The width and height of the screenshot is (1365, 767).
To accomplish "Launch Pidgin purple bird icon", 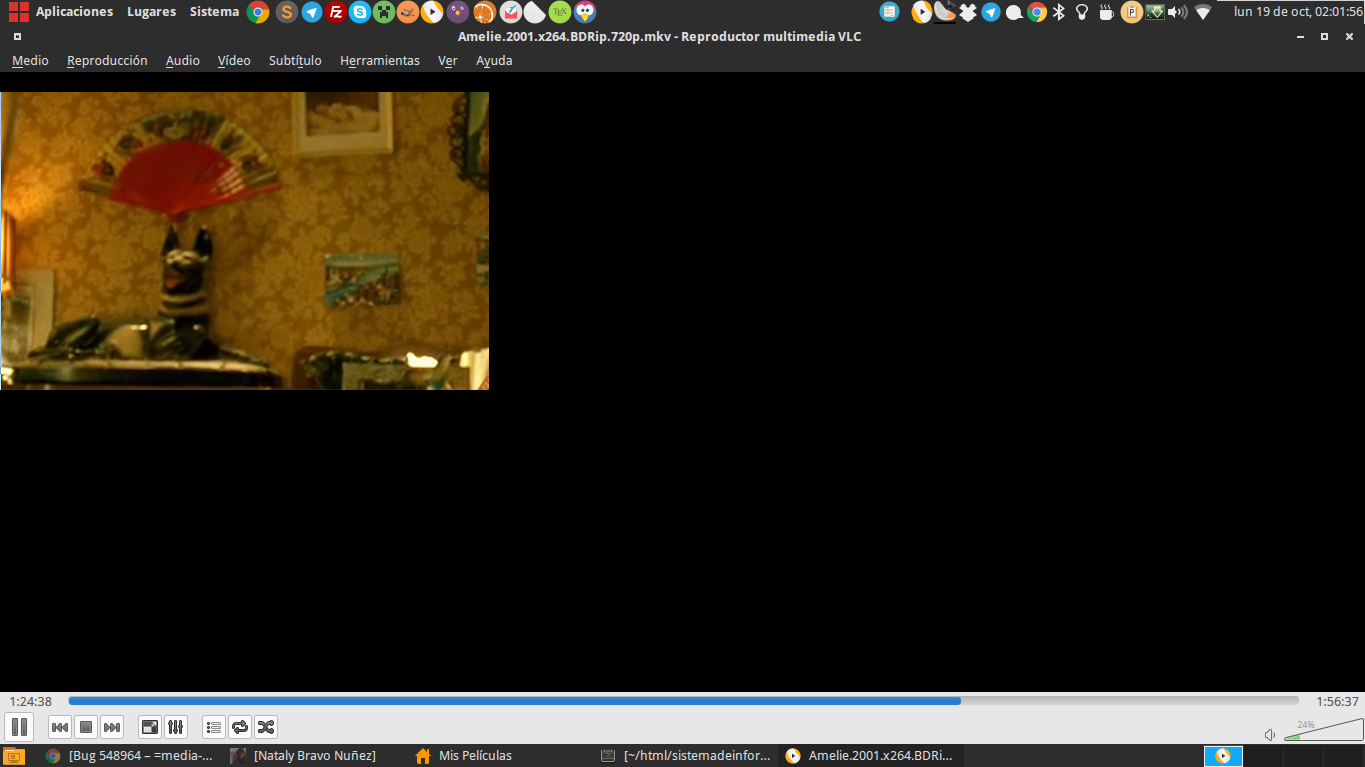I will click(x=457, y=12).
